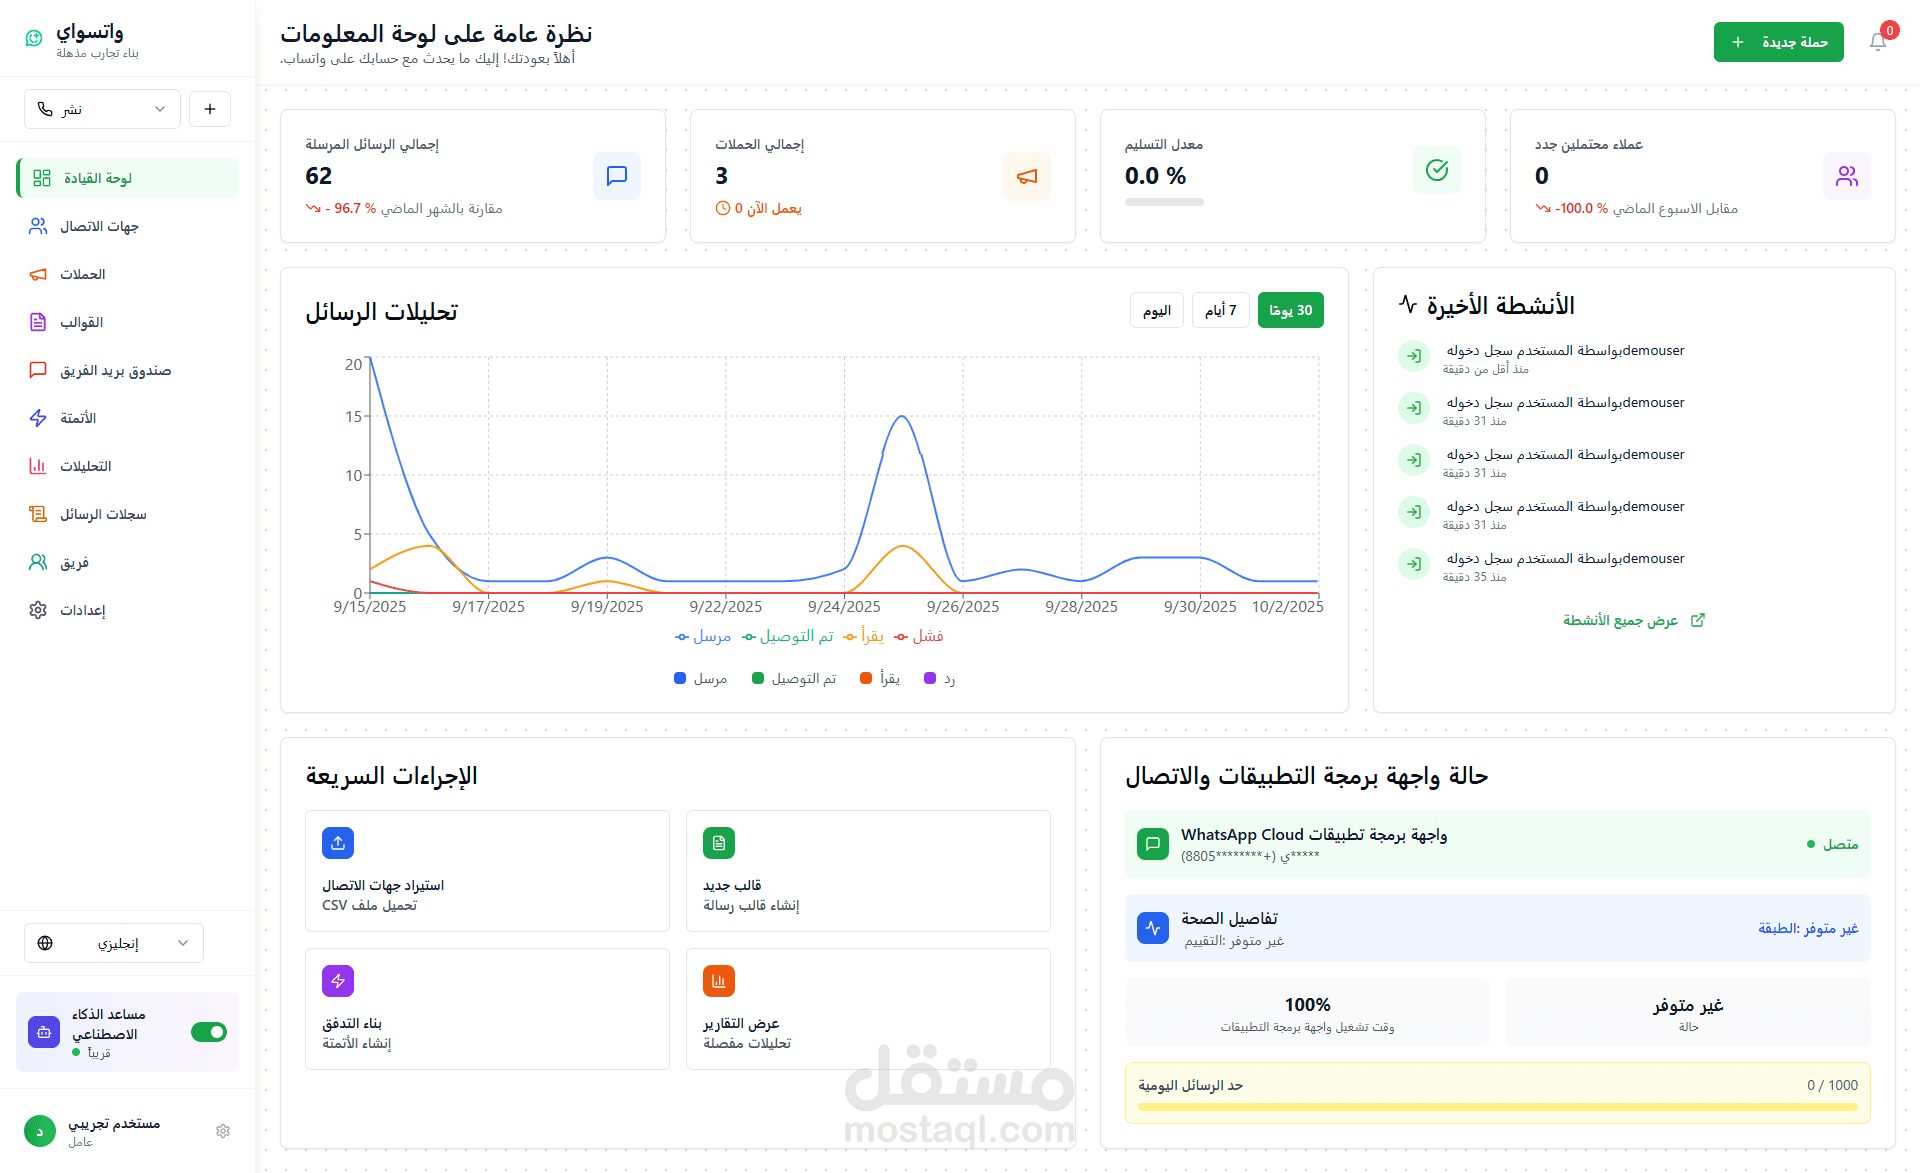1920x1173 pixels.
Task: Click the حملة جديدة button
Action: pyautogui.click(x=1779, y=42)
